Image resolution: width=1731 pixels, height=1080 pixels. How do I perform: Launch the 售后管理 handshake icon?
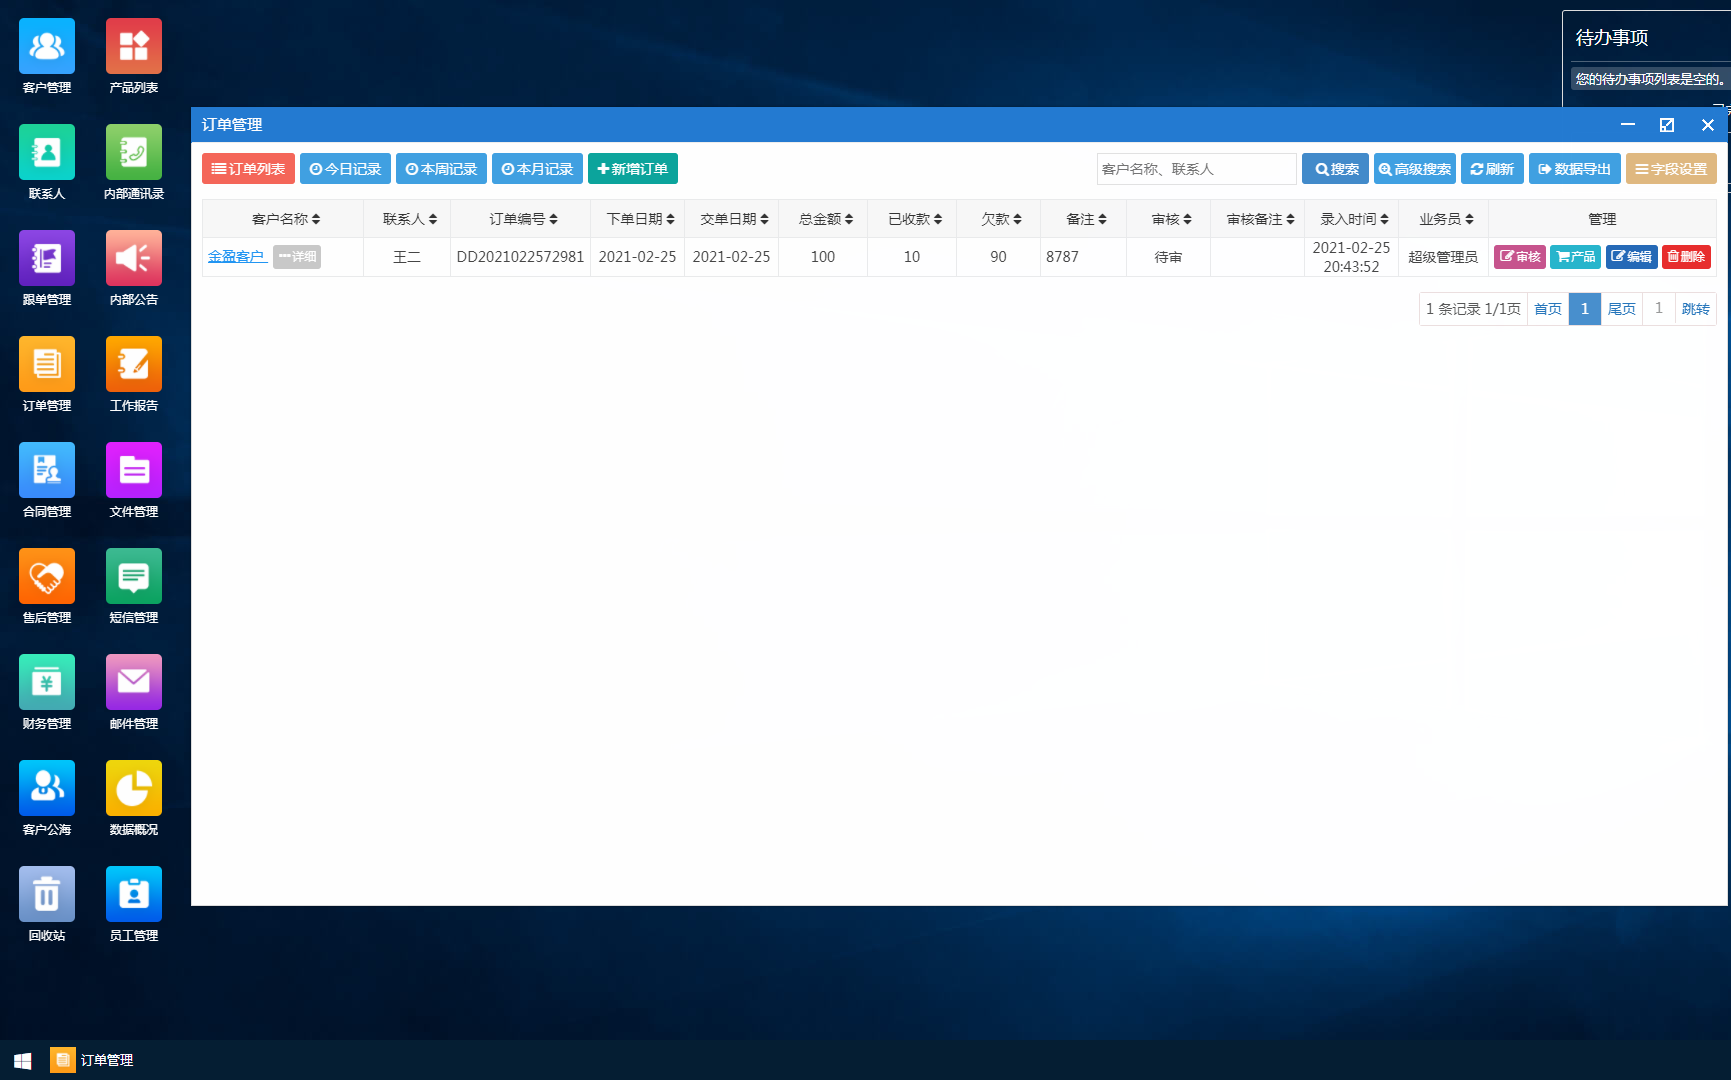(47, 577)
